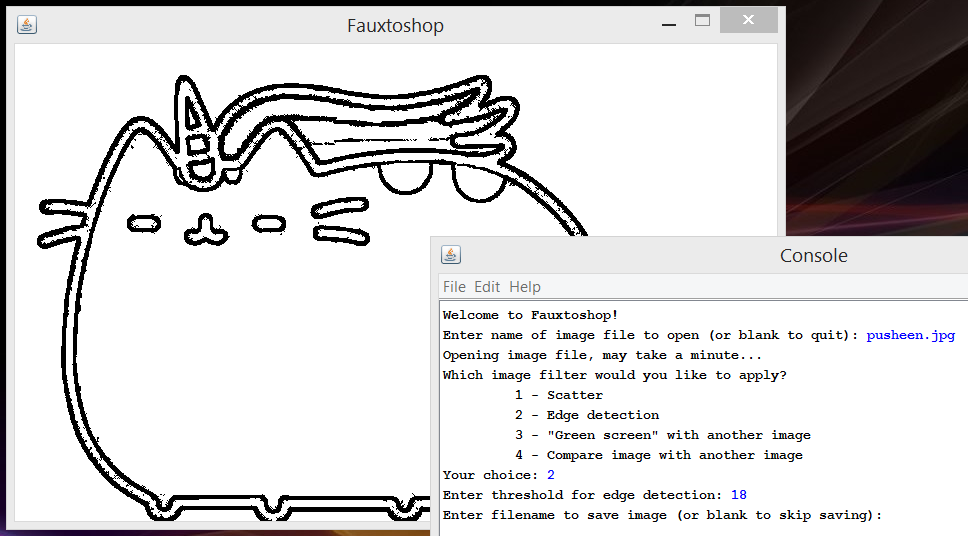Click the Console window title text
This screenshot has height=536, width=968.
coord(814,256)
